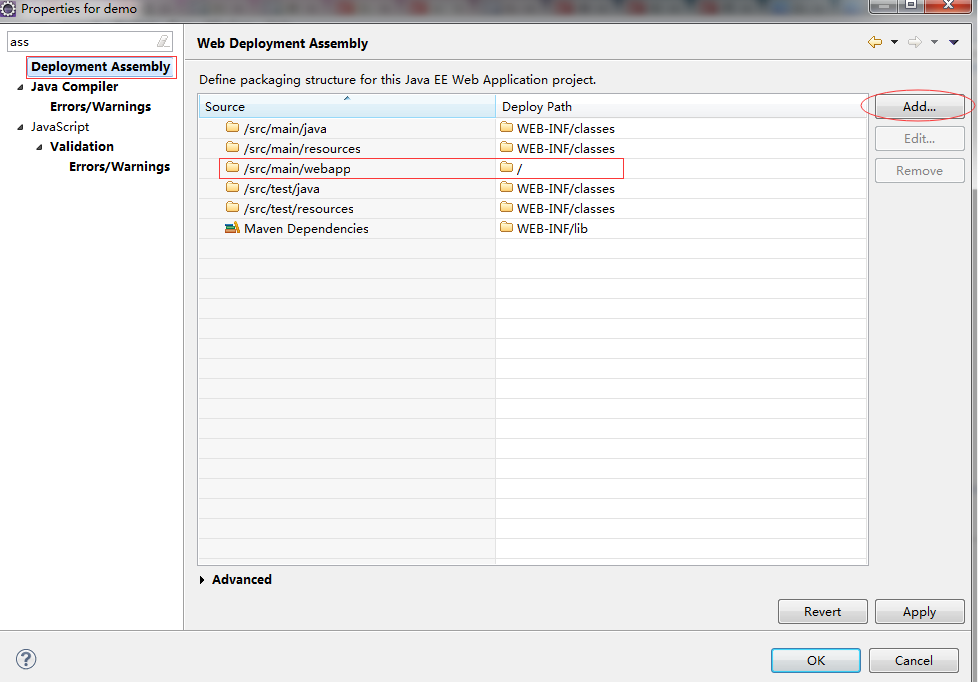
Task: Open the back history dropdown arrow
Action: (894, 42)
